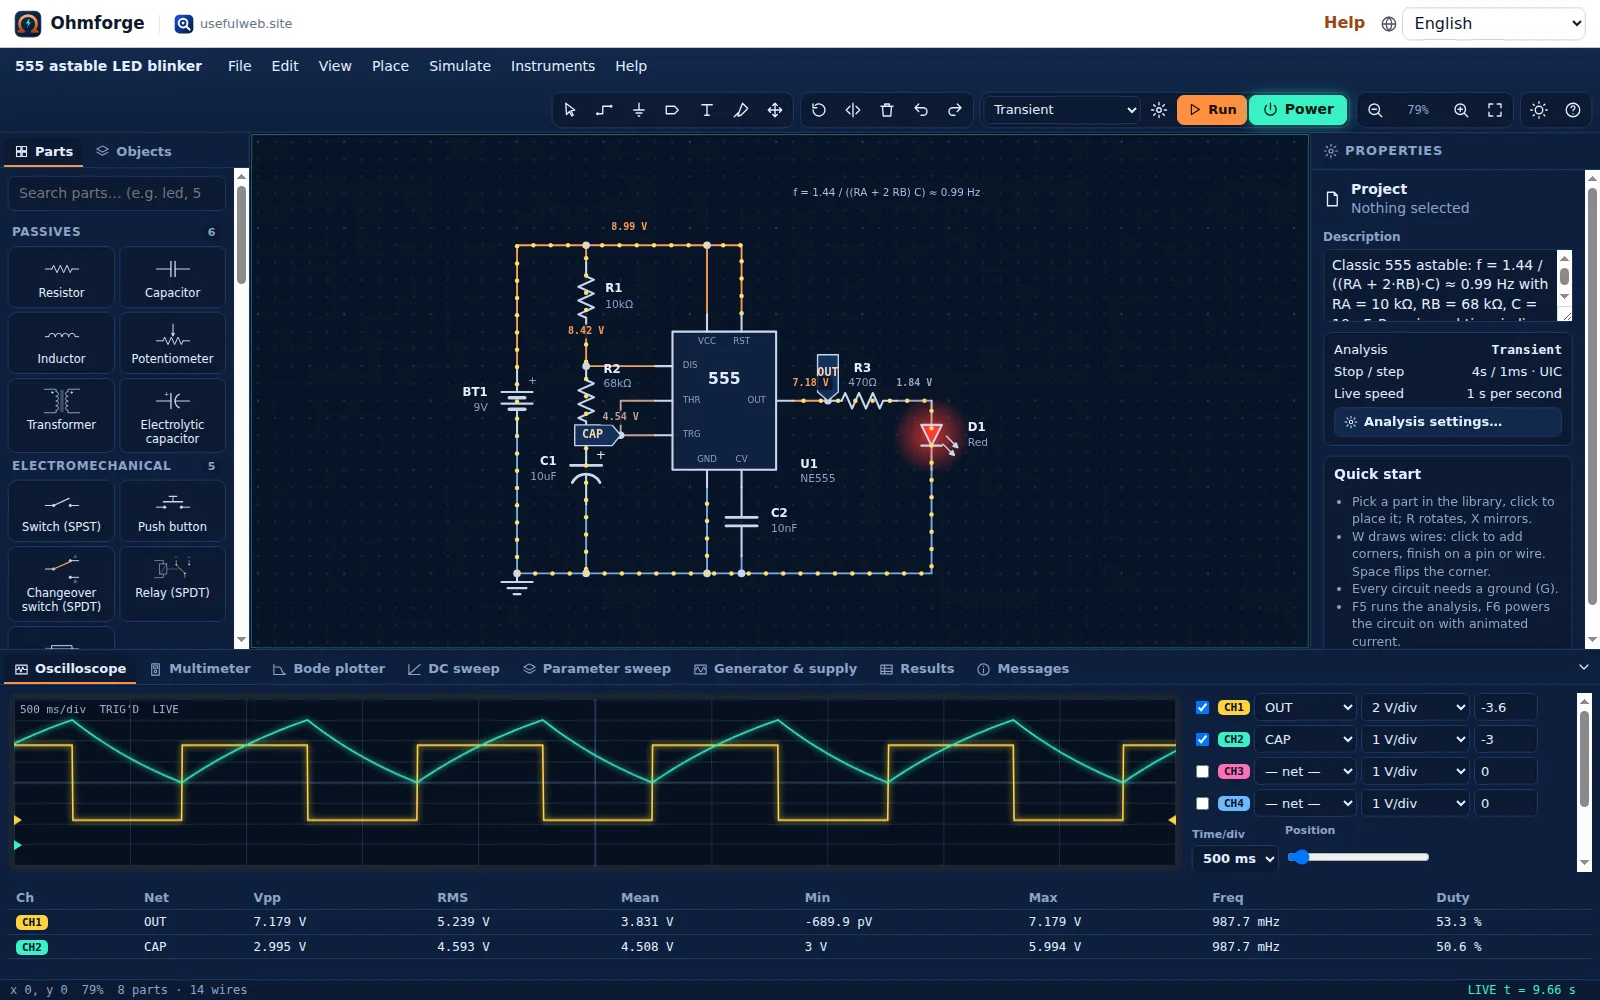Screen dimensions: 1600x1000
Task: Uncheck the CH1 channel checkbox
Action: coord(1202,707)
